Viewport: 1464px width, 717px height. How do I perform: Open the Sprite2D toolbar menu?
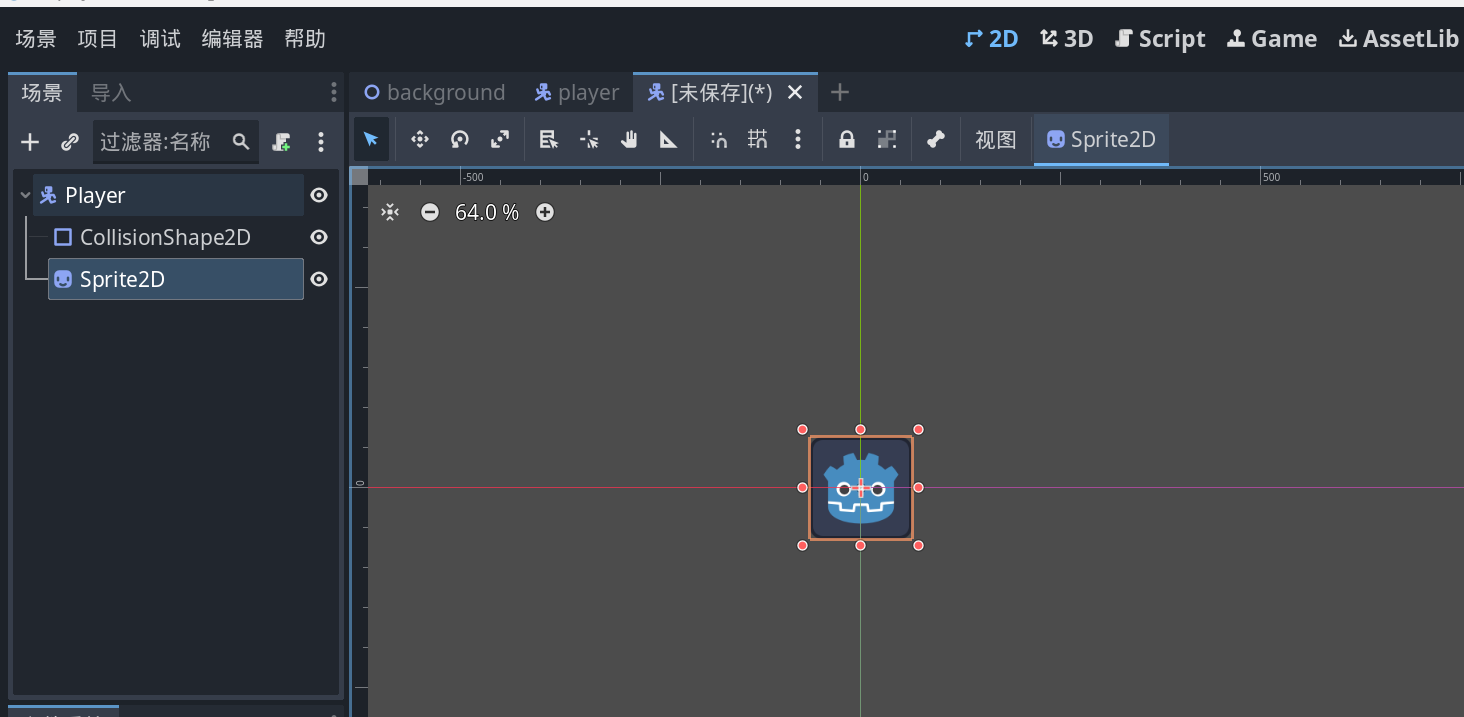(x=1101, y=140)
